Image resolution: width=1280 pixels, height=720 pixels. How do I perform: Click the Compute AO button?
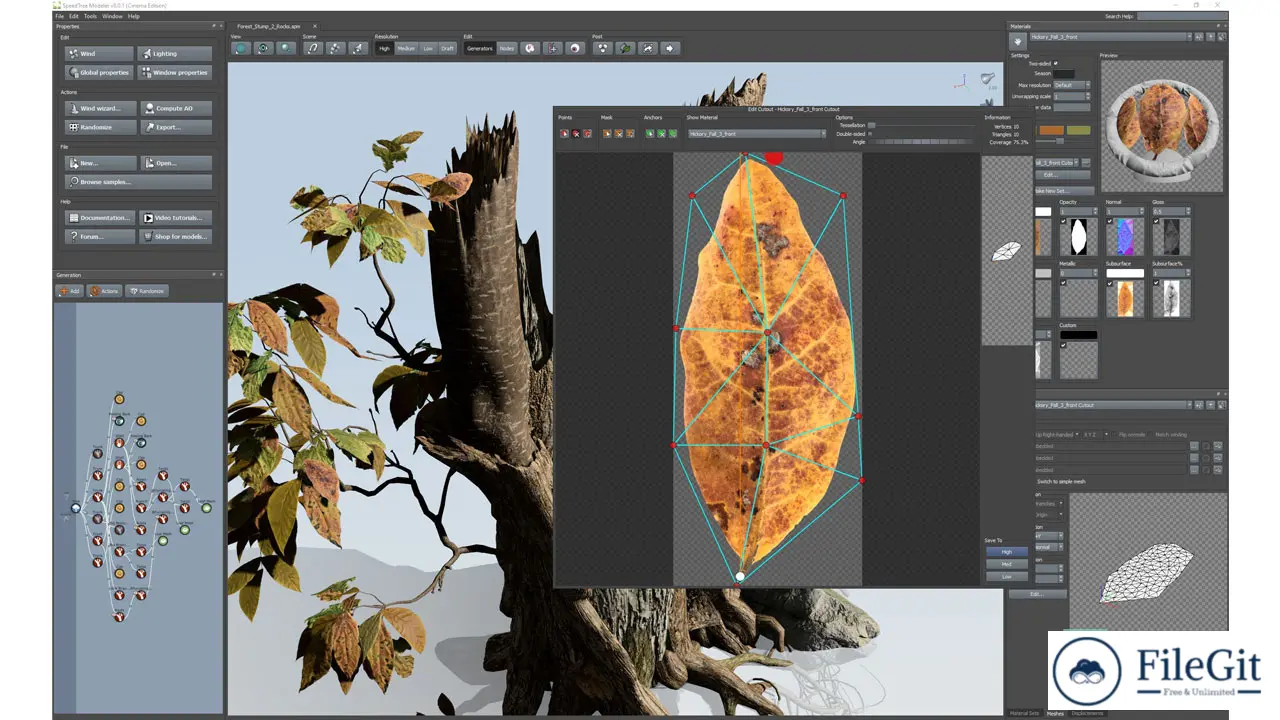pos(175,108)
